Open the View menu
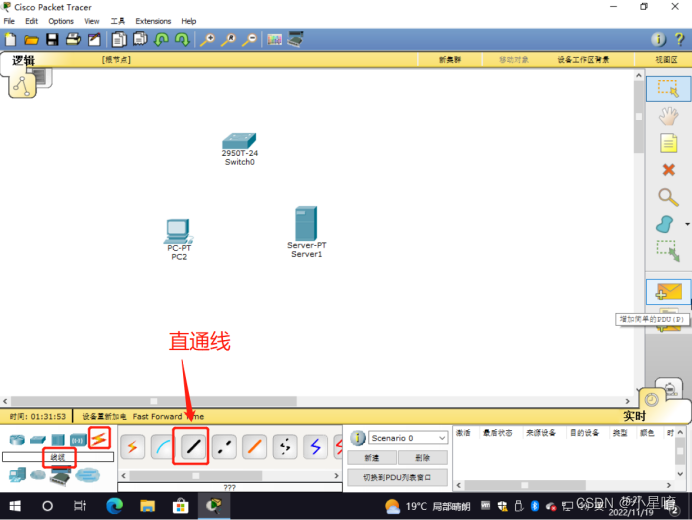This screenshot has width=692, height=520. [92, 21]
